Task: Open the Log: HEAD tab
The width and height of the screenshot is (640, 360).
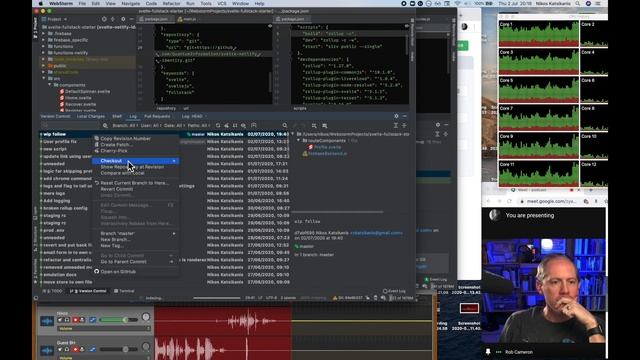Action: point(192,116)
